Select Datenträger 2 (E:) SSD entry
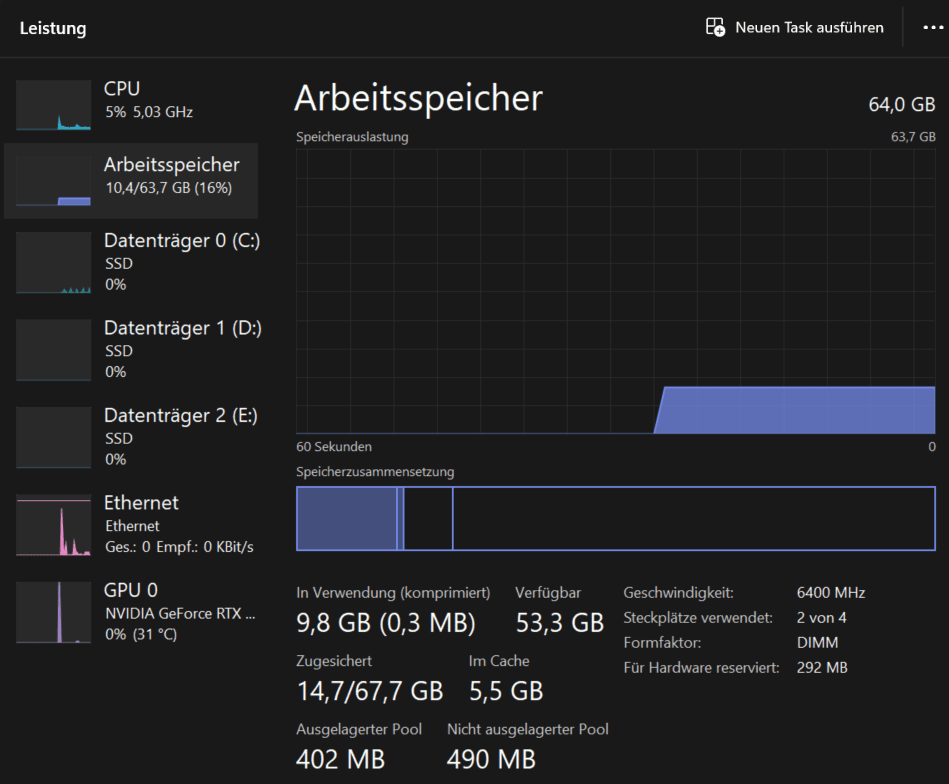This screenshot has width=949, height=784. point(182,416)
